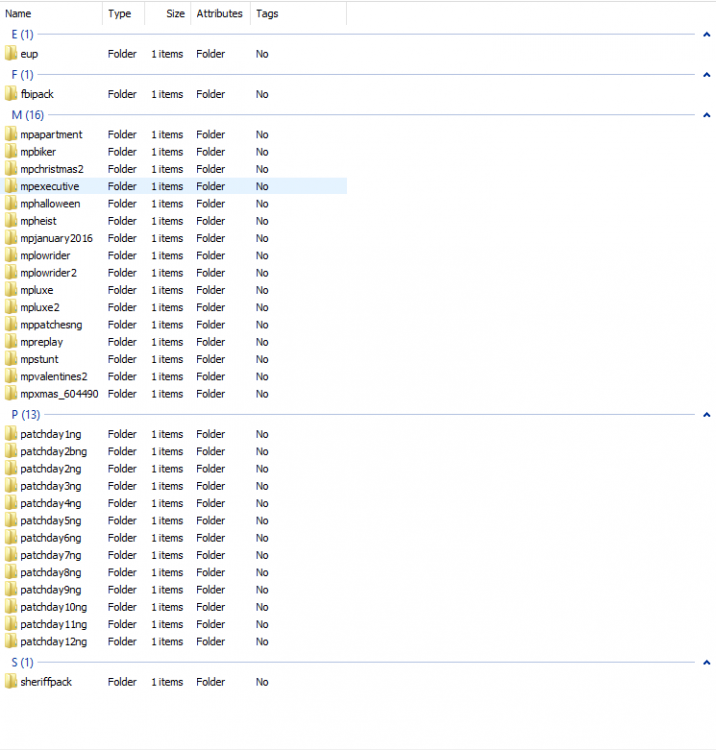716x750 pixels.
Task: Select the patchday12ng folder name
Action: click(x=54, y=641)
